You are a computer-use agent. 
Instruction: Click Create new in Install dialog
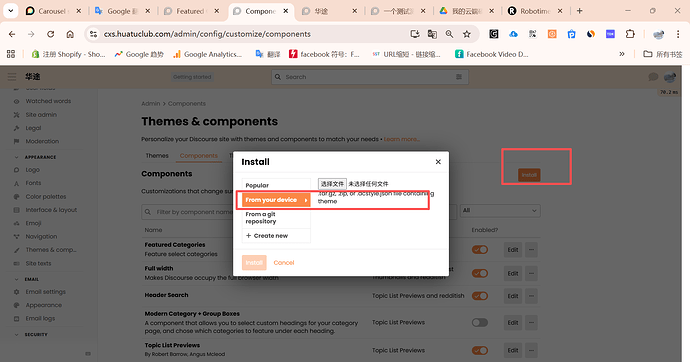[276, 236]
